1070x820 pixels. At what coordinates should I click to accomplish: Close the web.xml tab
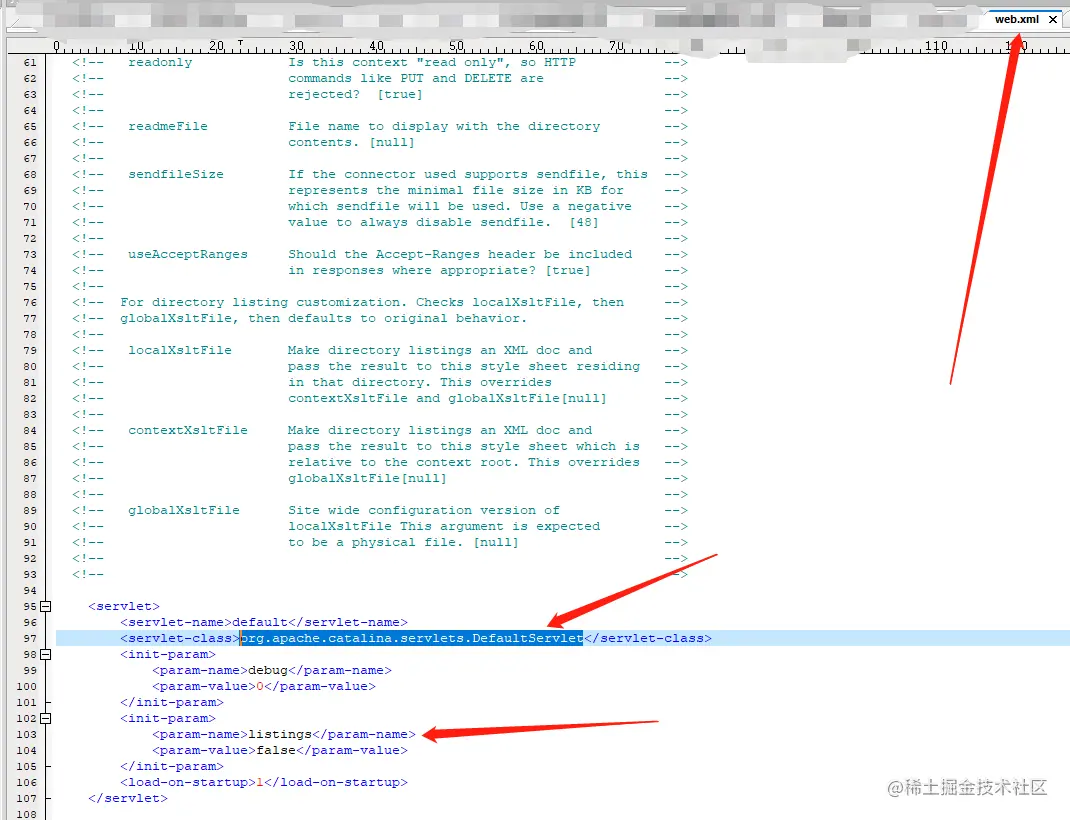[x=1053, y=19]
